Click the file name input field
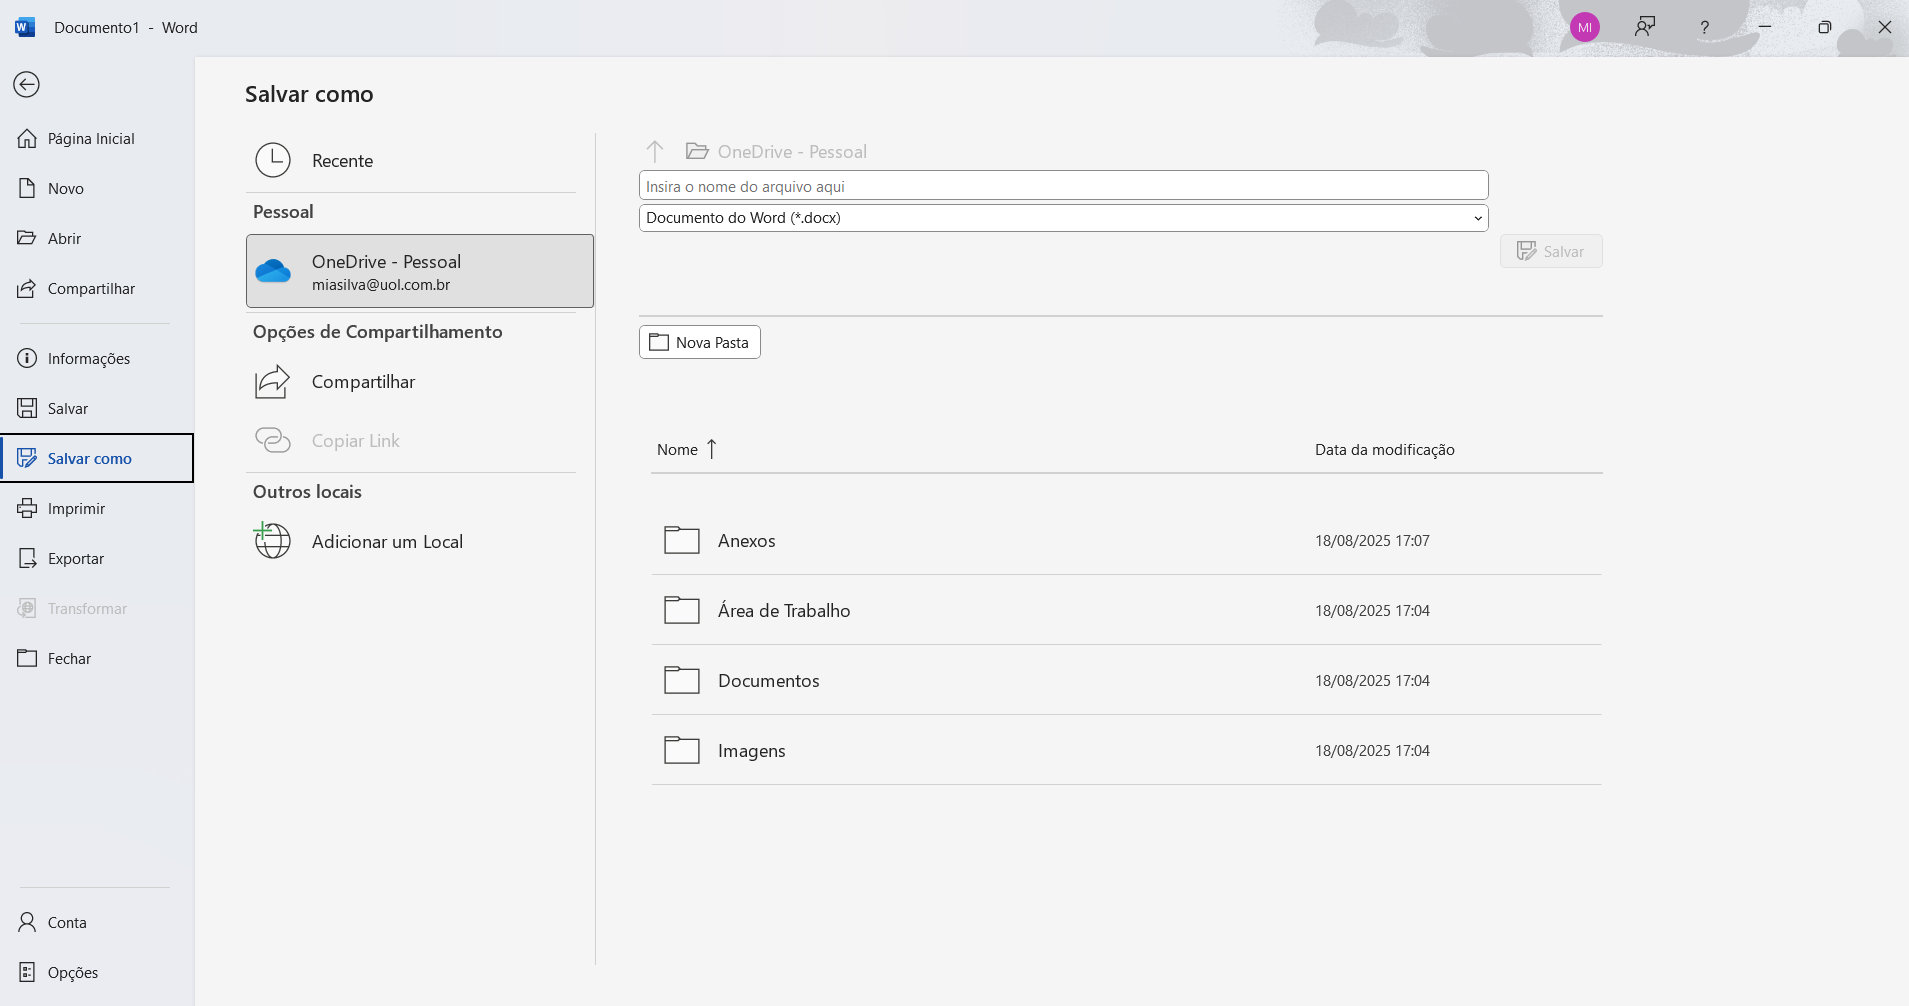Image resolution: width=1909 pixels, height=1006 pixels. (1063, 186)
